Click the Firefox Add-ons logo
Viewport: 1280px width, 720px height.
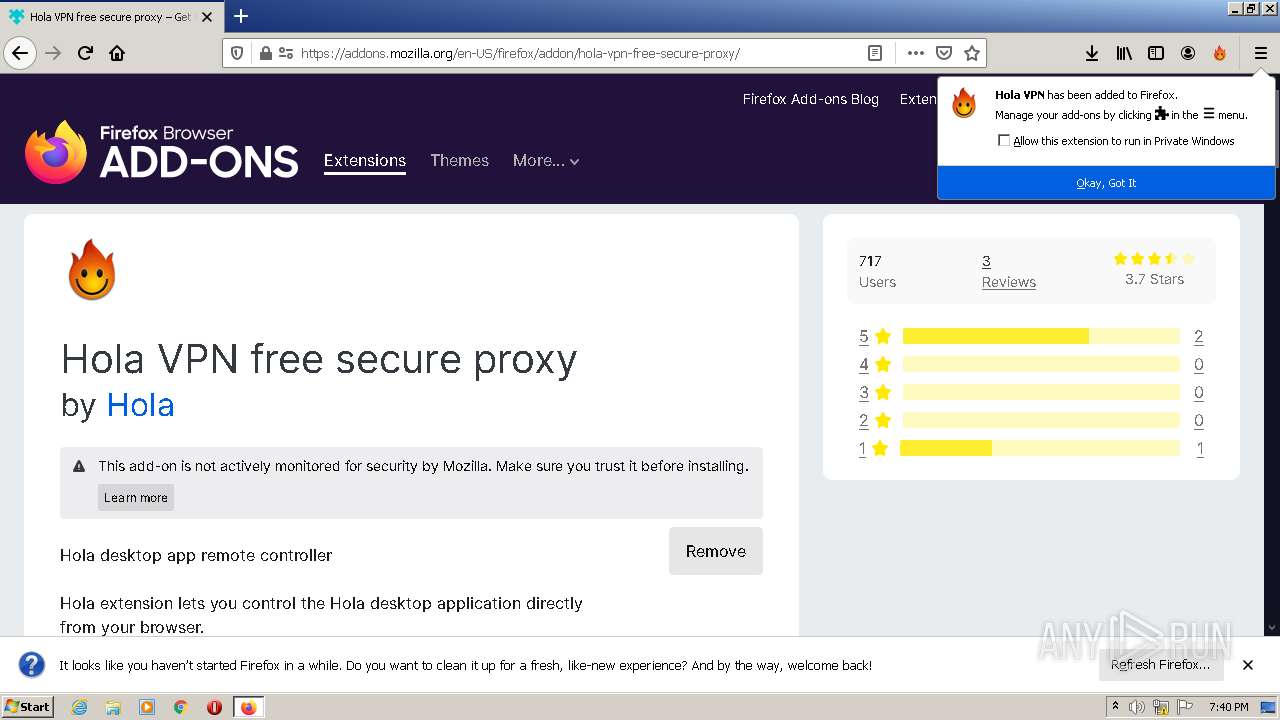[161, 152]
